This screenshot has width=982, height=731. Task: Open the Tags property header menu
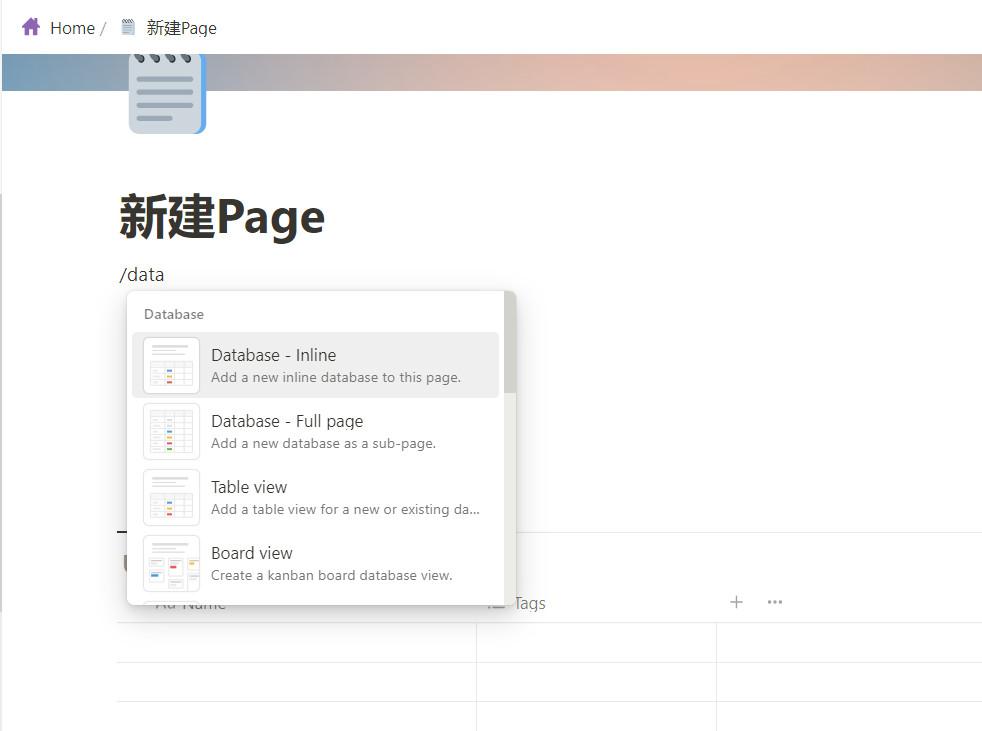(x=529, y=603)
